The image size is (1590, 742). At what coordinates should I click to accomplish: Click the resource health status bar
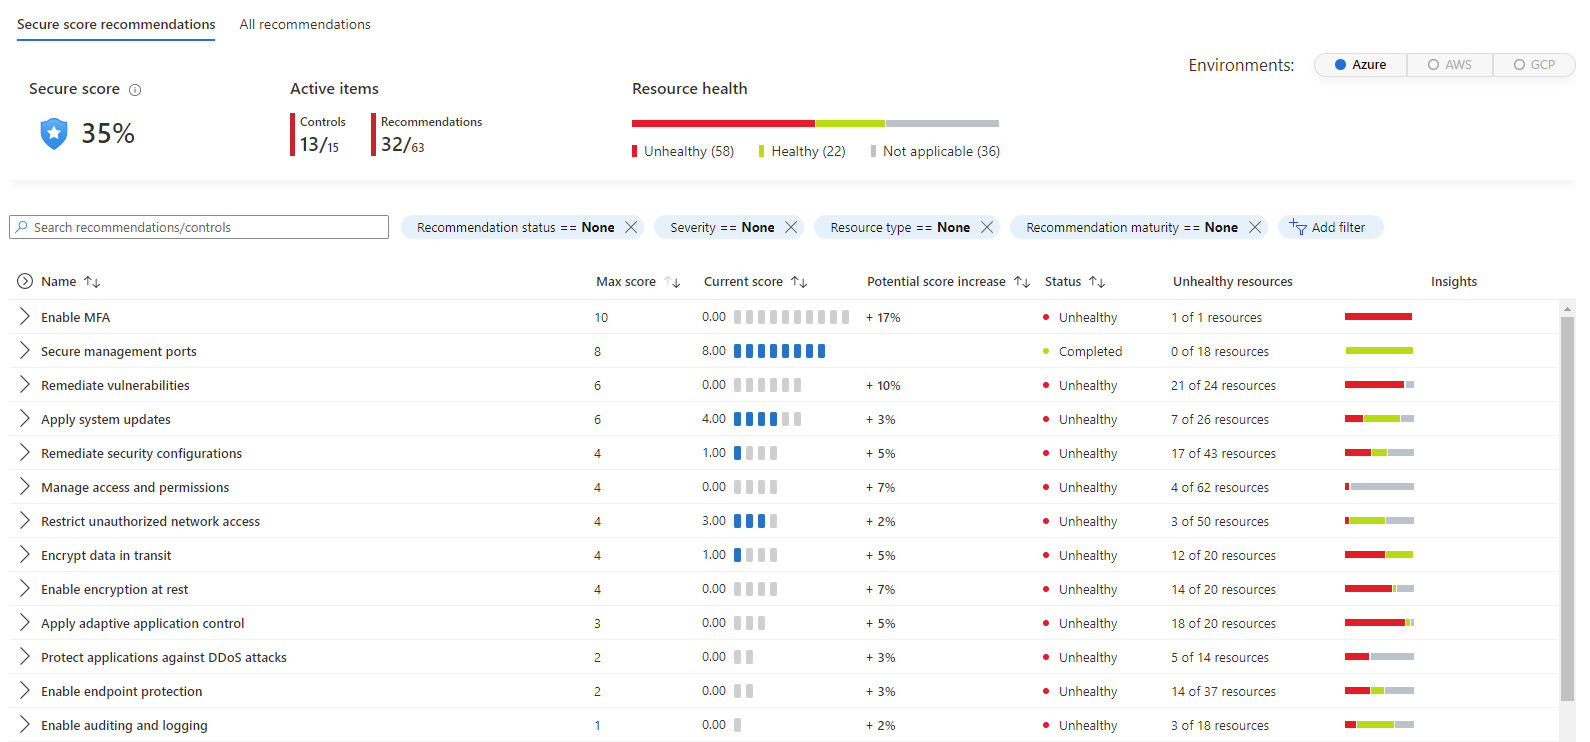tap(815, 123)
